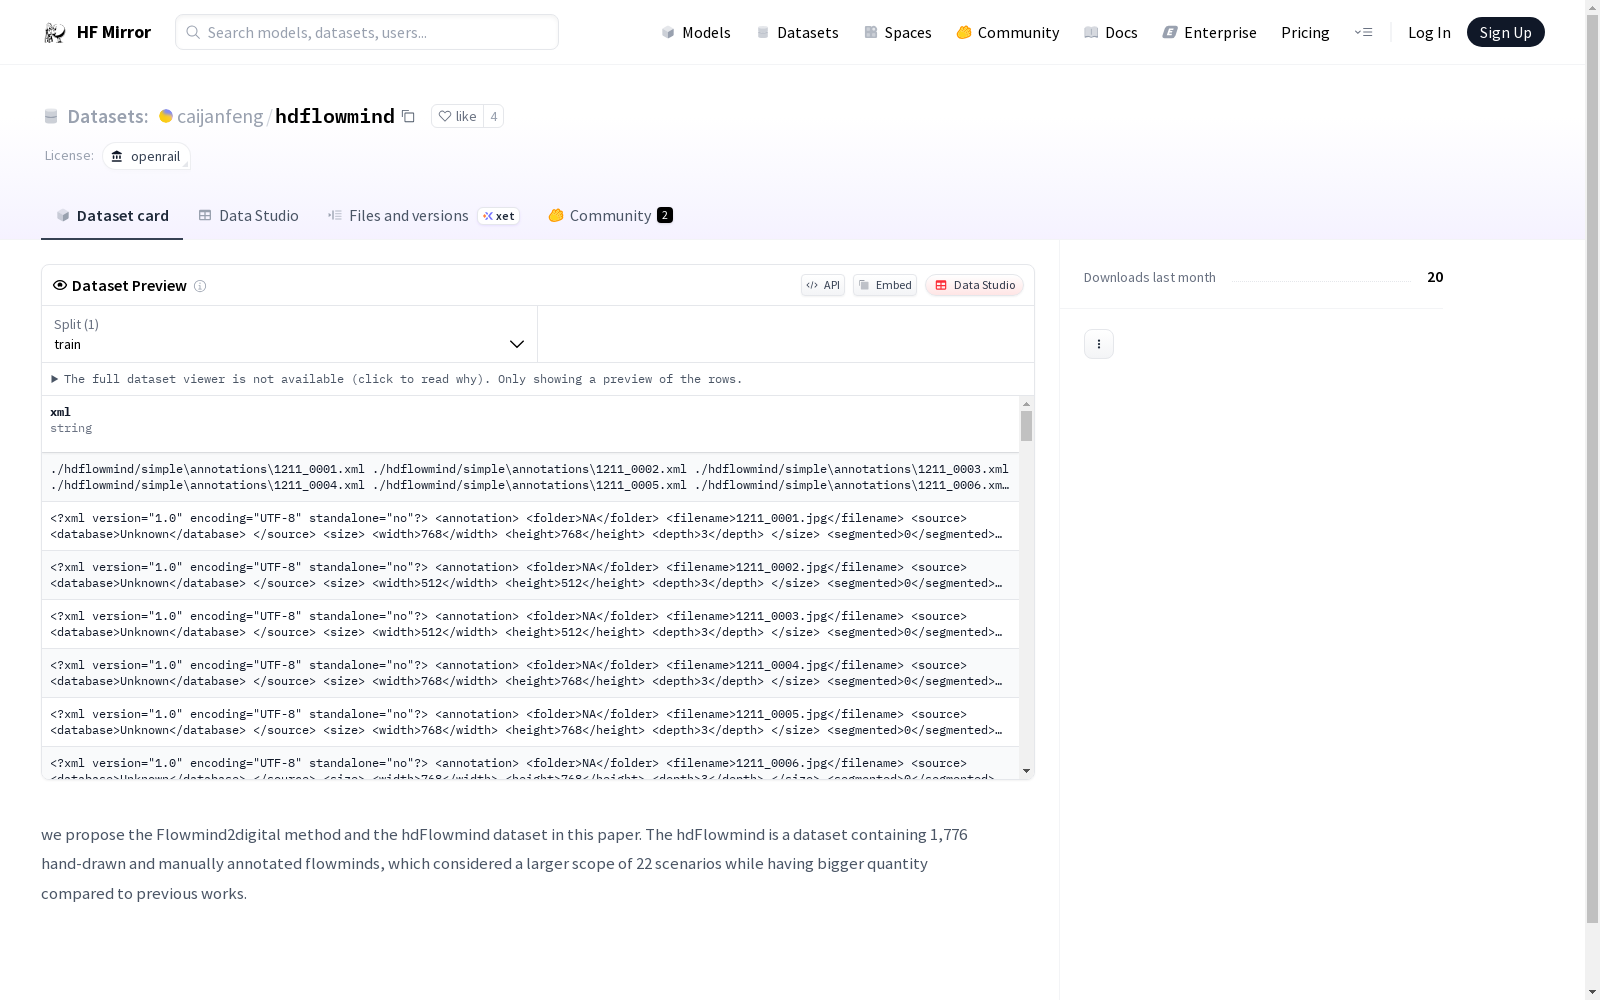Click the three-dot more options button
Viewport: 1600px width, 1000px height.
pos(1099,344)
